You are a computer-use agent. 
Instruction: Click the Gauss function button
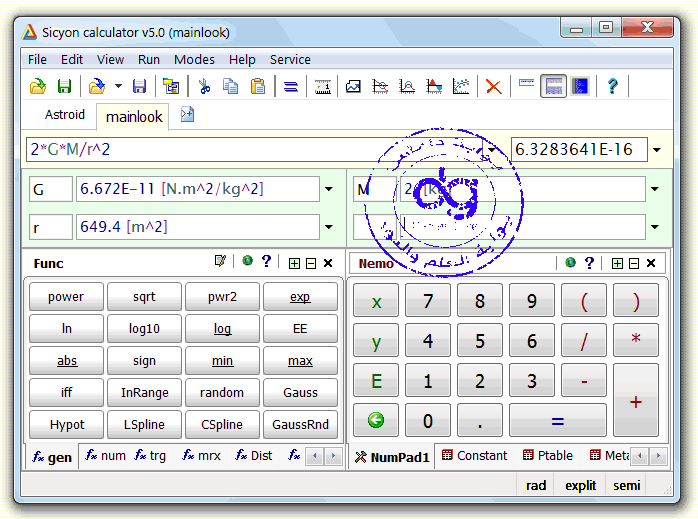300,393
